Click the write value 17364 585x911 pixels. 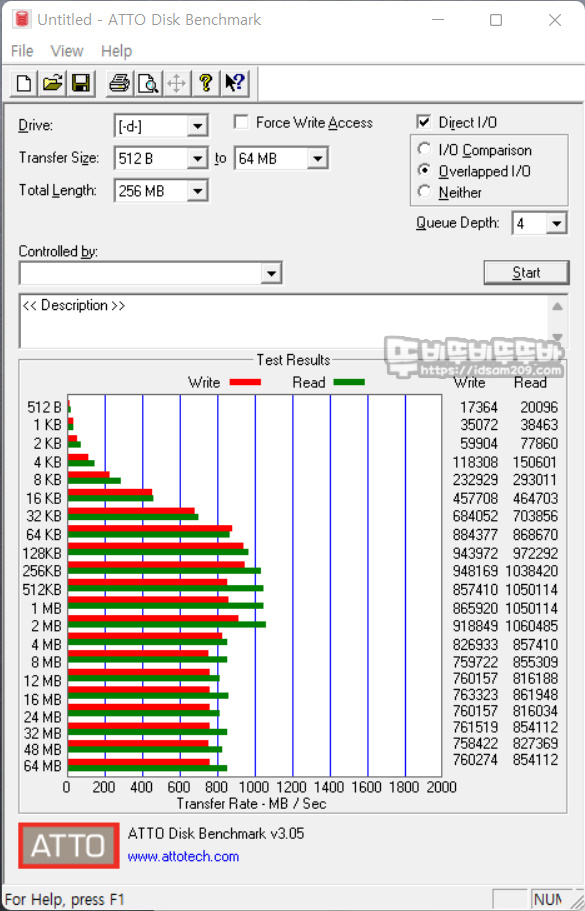(x=479, y=407)
